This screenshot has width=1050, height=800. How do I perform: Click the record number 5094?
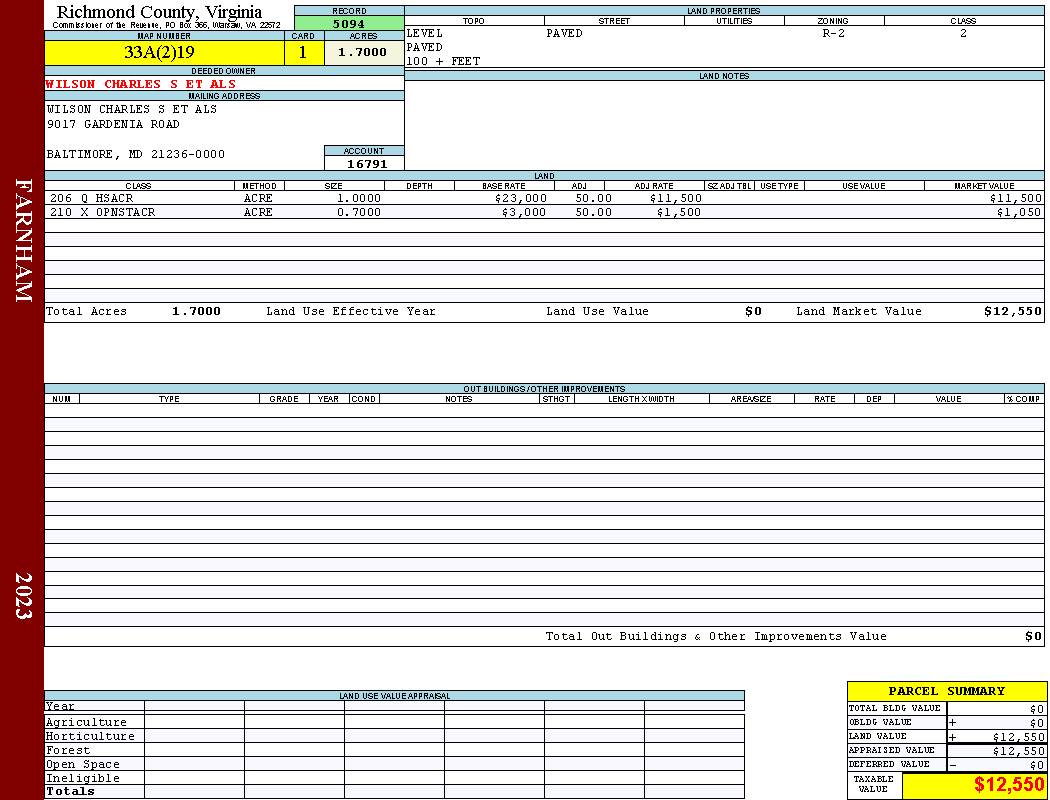[349, 23]
